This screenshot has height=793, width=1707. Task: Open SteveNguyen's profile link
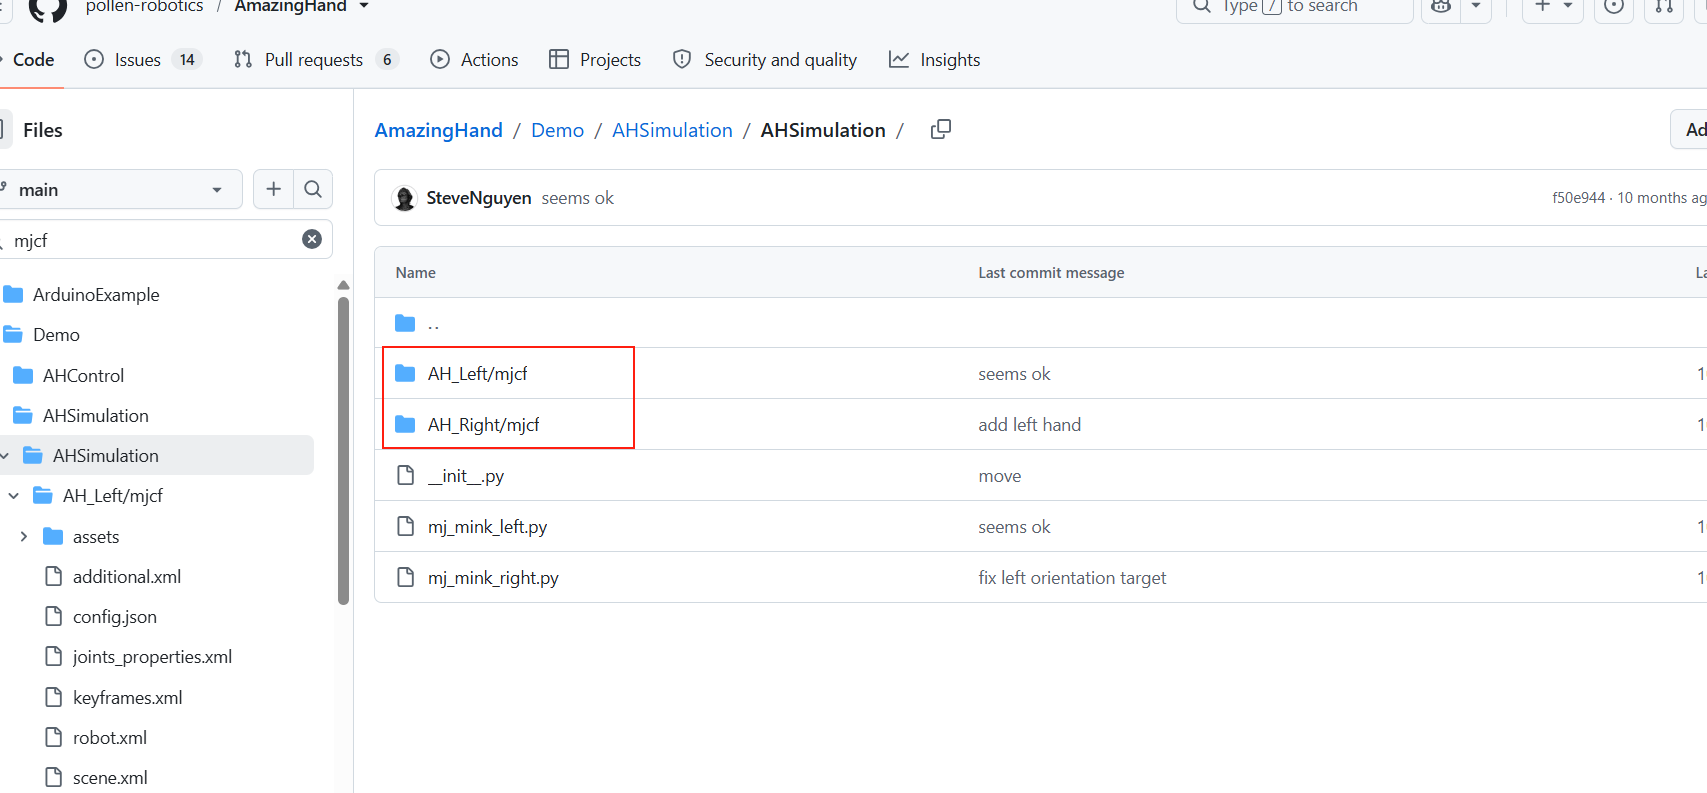479,198
